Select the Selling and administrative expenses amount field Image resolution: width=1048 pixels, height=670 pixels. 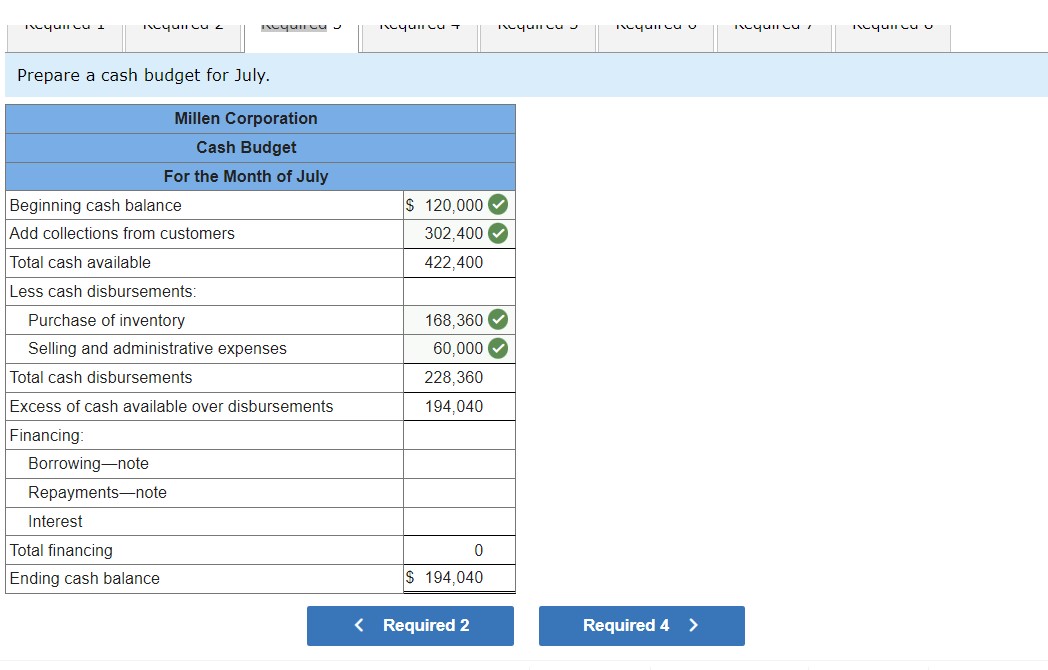[459, 349]
